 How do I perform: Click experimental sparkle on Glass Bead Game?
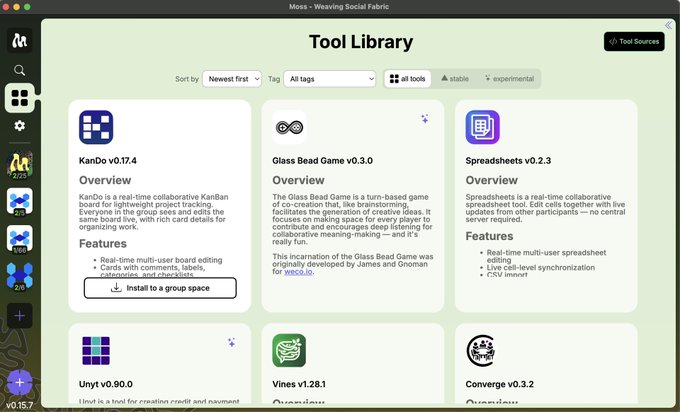point(425,119)
